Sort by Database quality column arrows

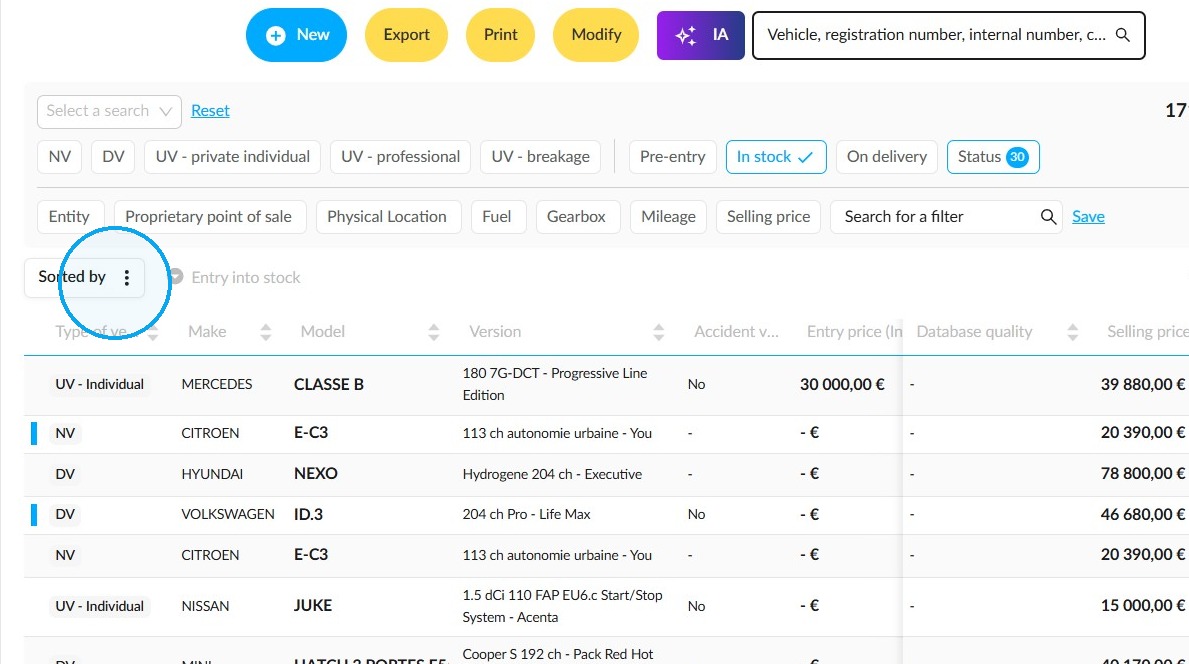click(1072, 332)
